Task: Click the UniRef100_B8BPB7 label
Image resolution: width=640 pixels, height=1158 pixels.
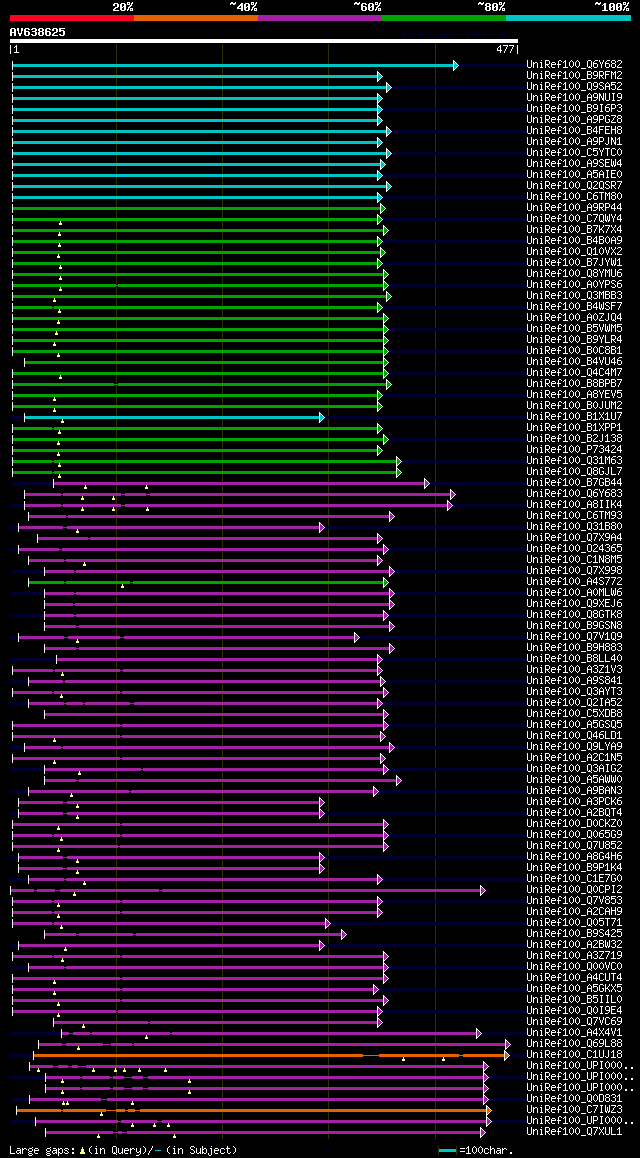Action: [x=574, y=385]
